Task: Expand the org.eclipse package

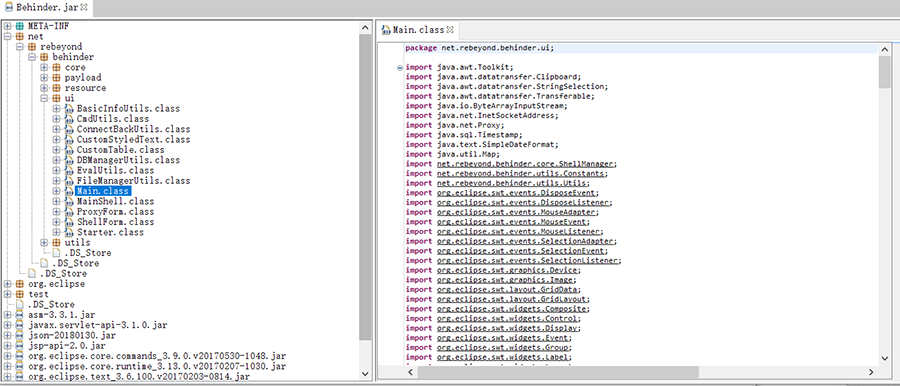Action: (x=7, y=284)
